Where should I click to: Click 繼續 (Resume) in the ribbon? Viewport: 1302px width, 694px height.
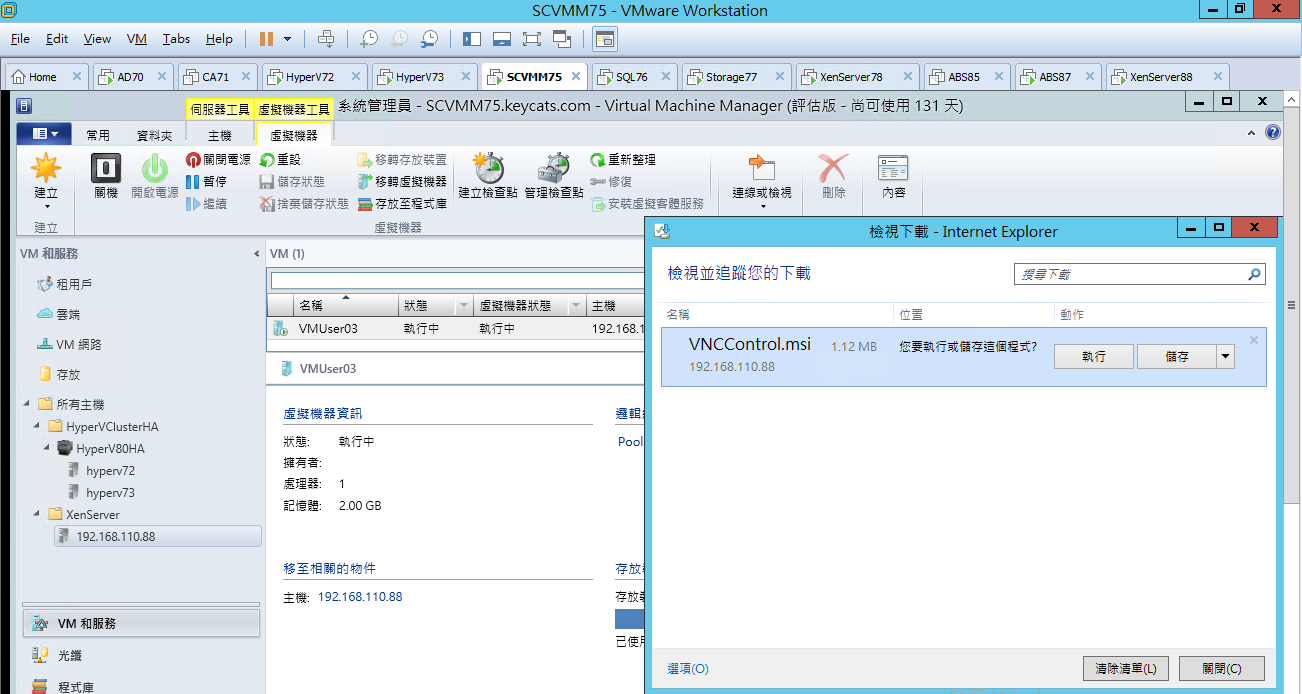pyautogui.click(x=207, y=204)
